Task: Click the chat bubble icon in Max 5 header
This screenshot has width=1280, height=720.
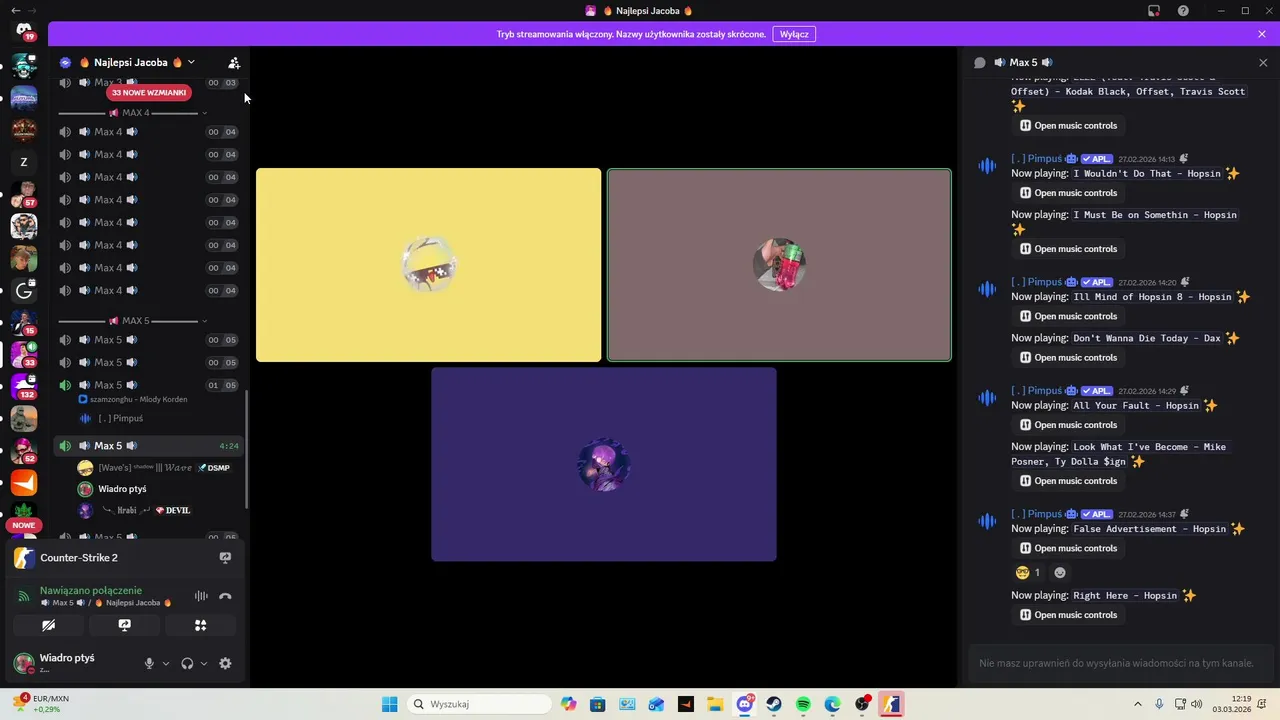Action: pos(980,62)
